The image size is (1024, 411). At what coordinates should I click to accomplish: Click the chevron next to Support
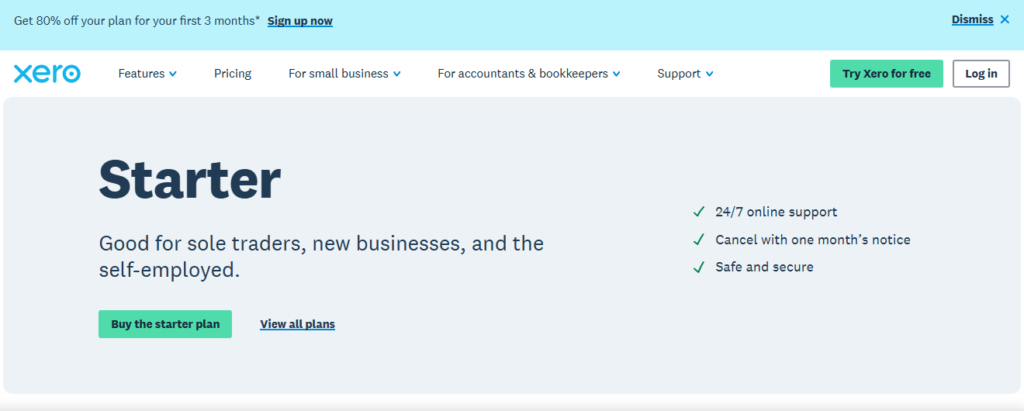(709, 74)
